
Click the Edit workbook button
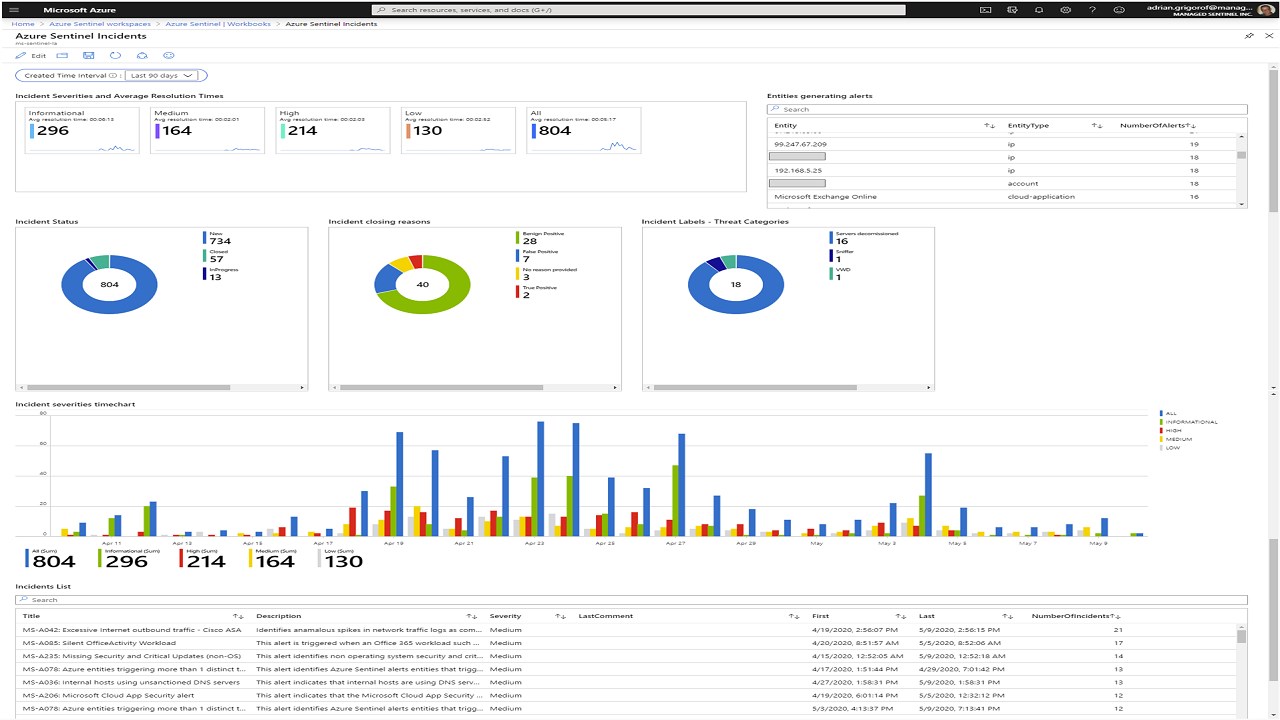pyautogui.click(x=31, y=56)
